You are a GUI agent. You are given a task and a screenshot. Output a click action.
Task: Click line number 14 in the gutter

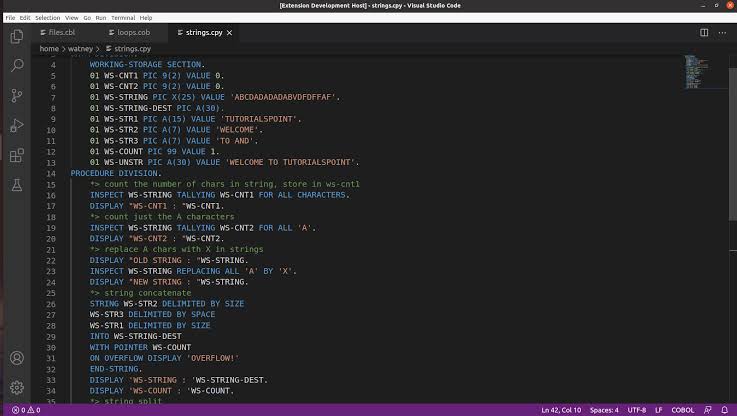pos(51,173)
